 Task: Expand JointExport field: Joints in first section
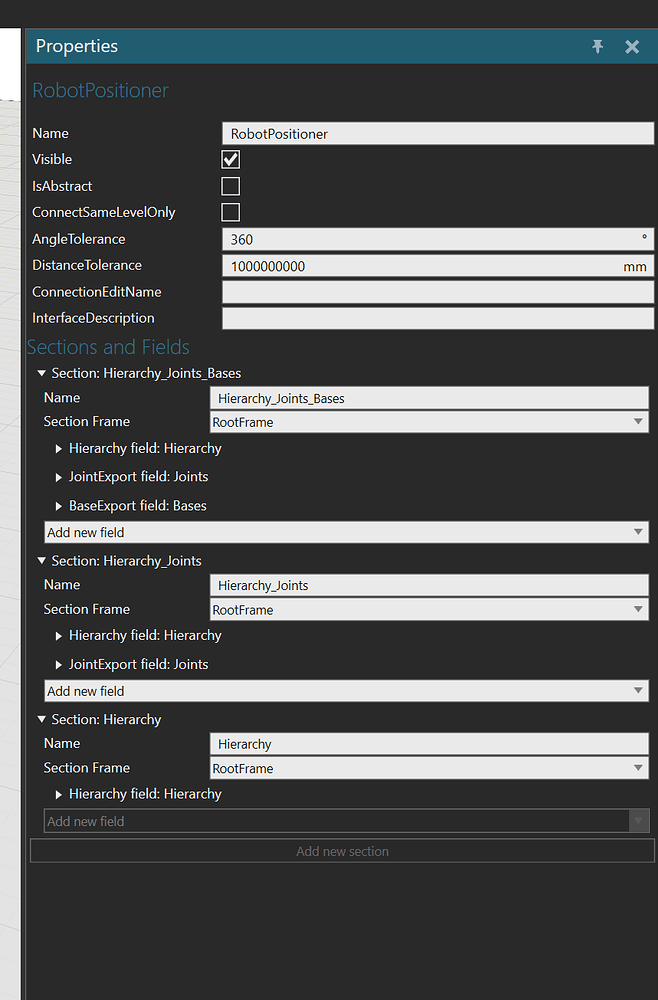58,477
